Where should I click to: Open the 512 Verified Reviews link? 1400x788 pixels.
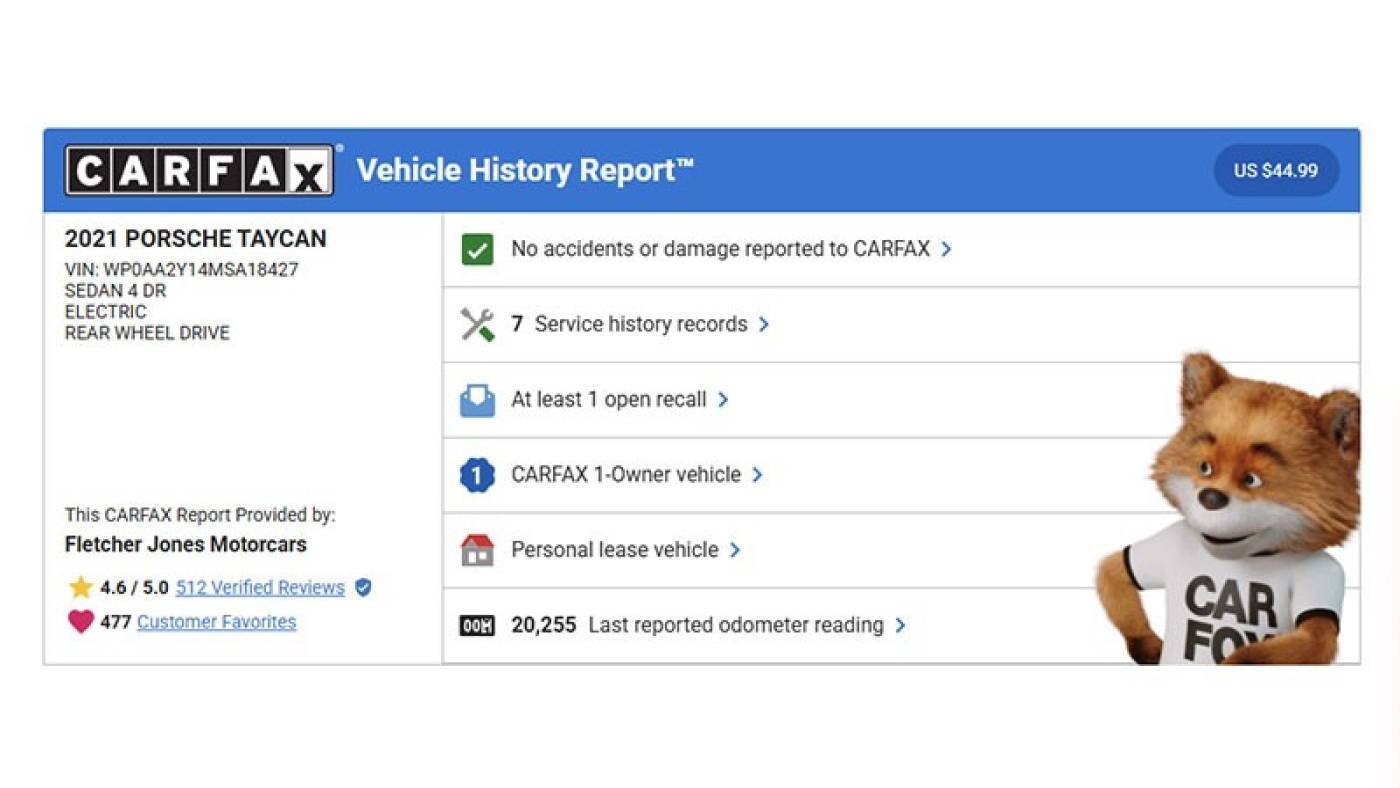click(260, 588)
